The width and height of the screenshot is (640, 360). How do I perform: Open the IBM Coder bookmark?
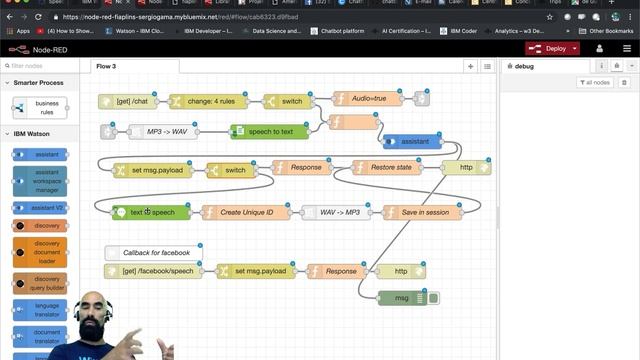(x=458, y=31)
